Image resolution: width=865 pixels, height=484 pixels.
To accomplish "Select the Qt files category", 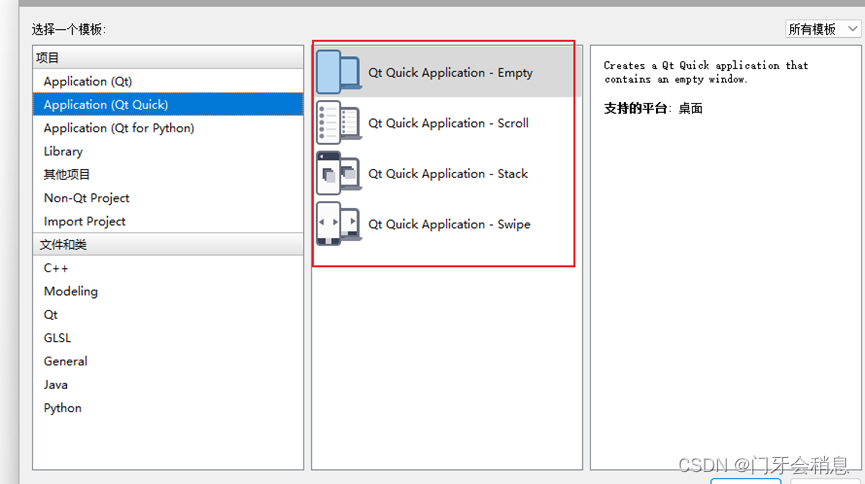I will point(168,315).
